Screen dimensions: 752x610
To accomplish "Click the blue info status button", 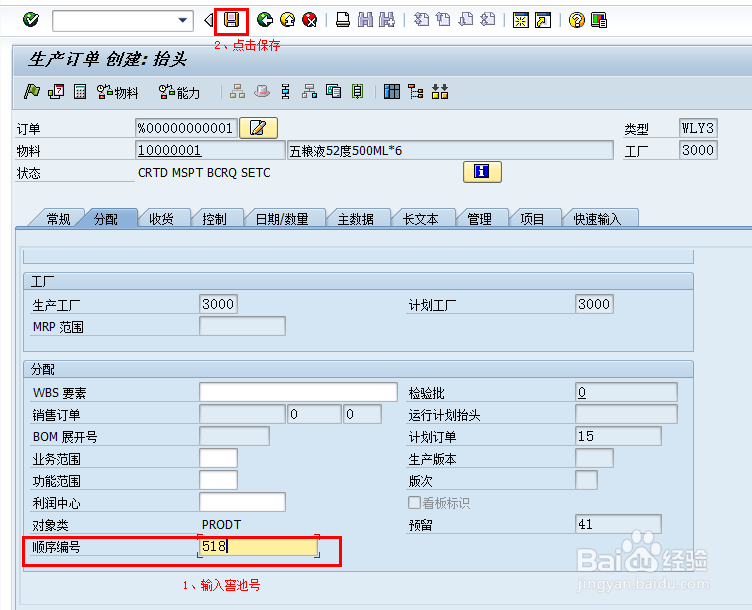I will (482, 172).
